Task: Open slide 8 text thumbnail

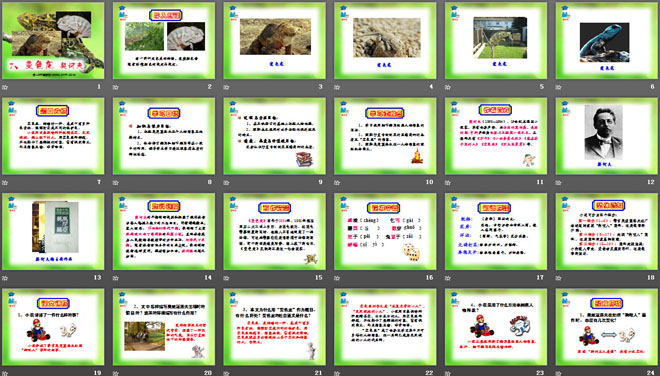Action: point(164,136)
